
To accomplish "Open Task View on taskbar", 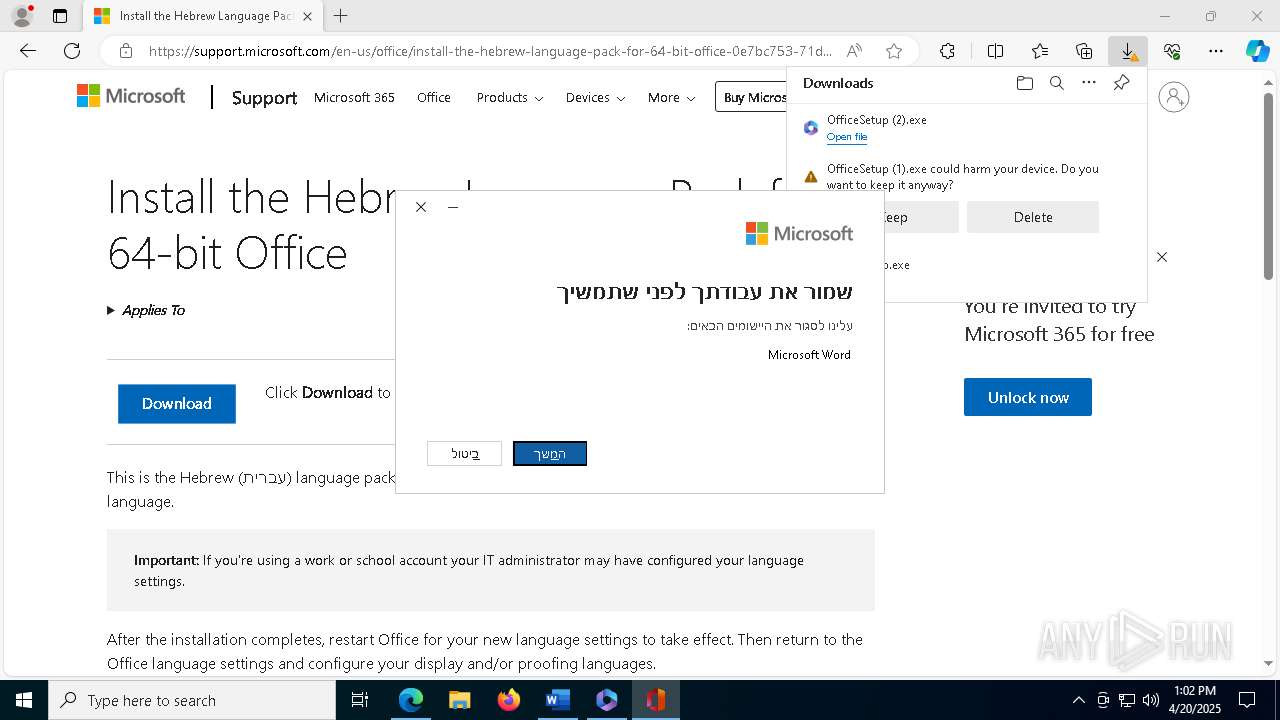I will click(360, 700).
